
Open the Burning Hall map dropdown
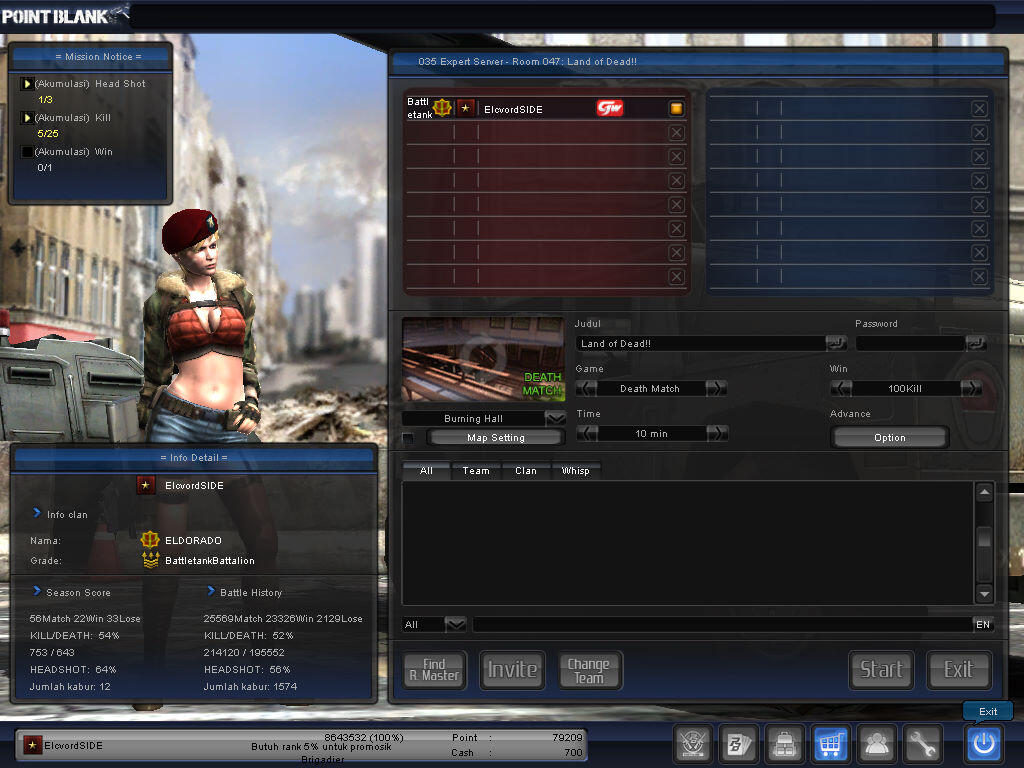(x=555, y=418)
